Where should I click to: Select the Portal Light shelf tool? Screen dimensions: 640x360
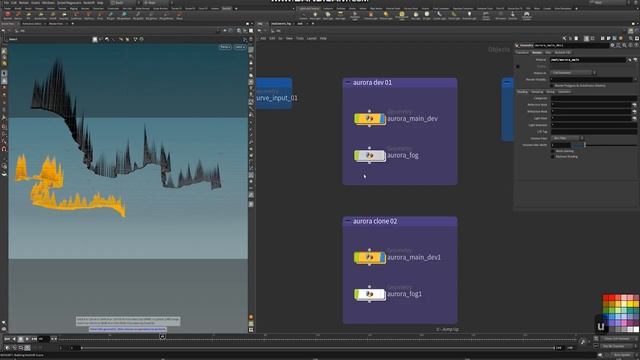tap(454, 15)
